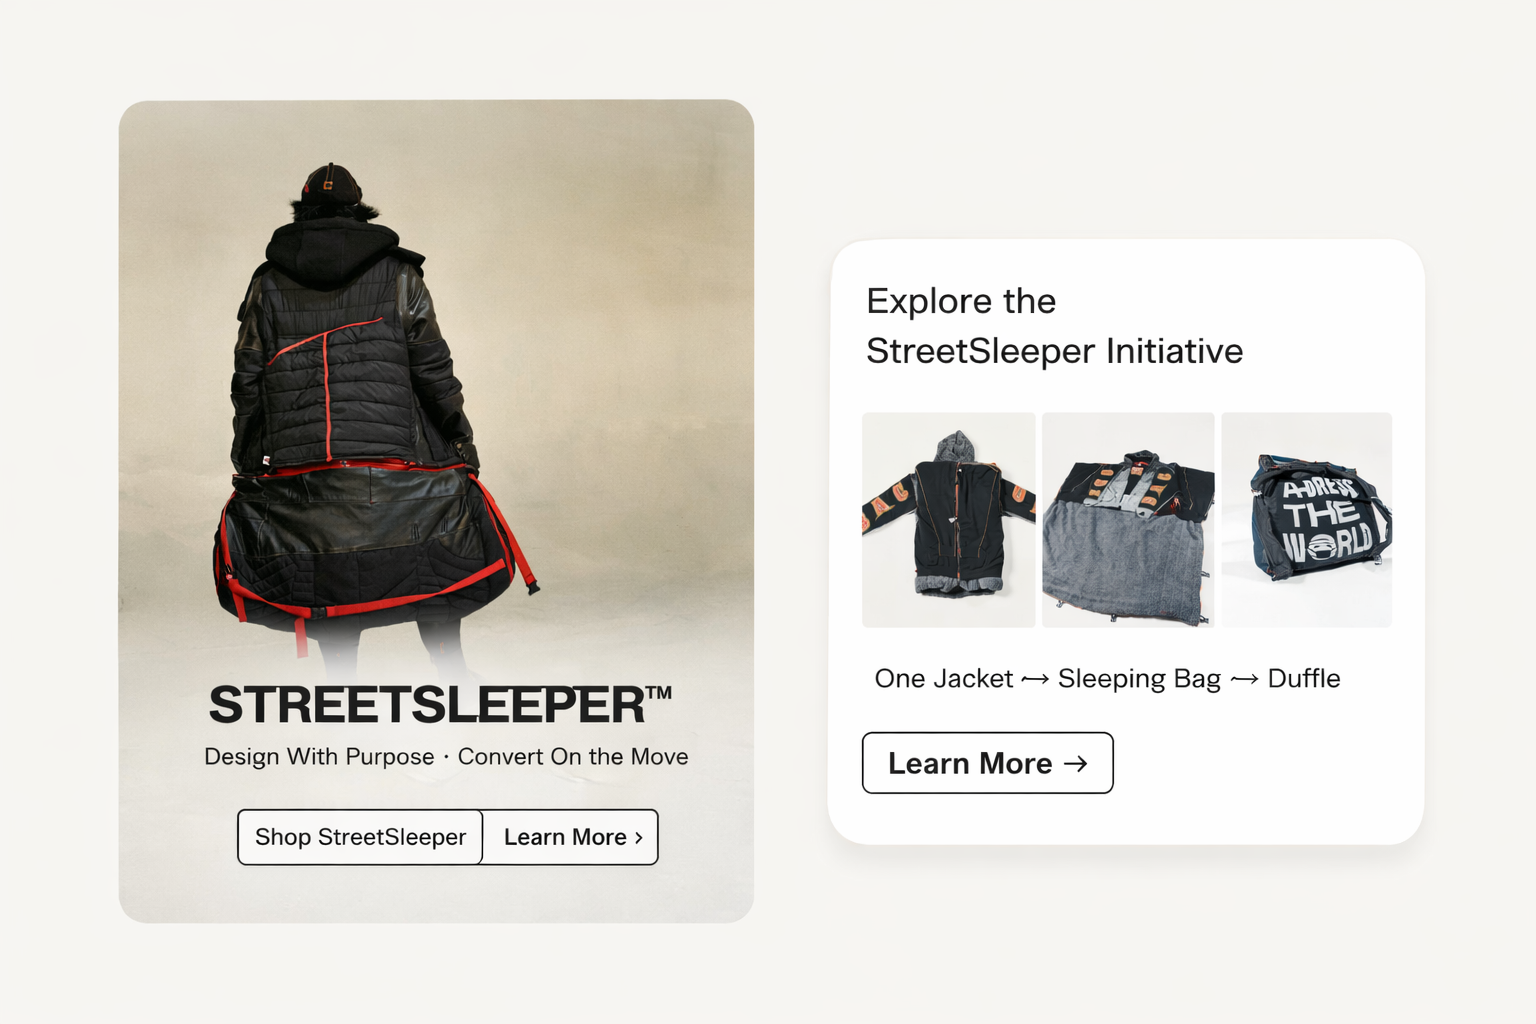Click the STREETSLEEPER headline text

pyautogui.click(x=427, y=705)
